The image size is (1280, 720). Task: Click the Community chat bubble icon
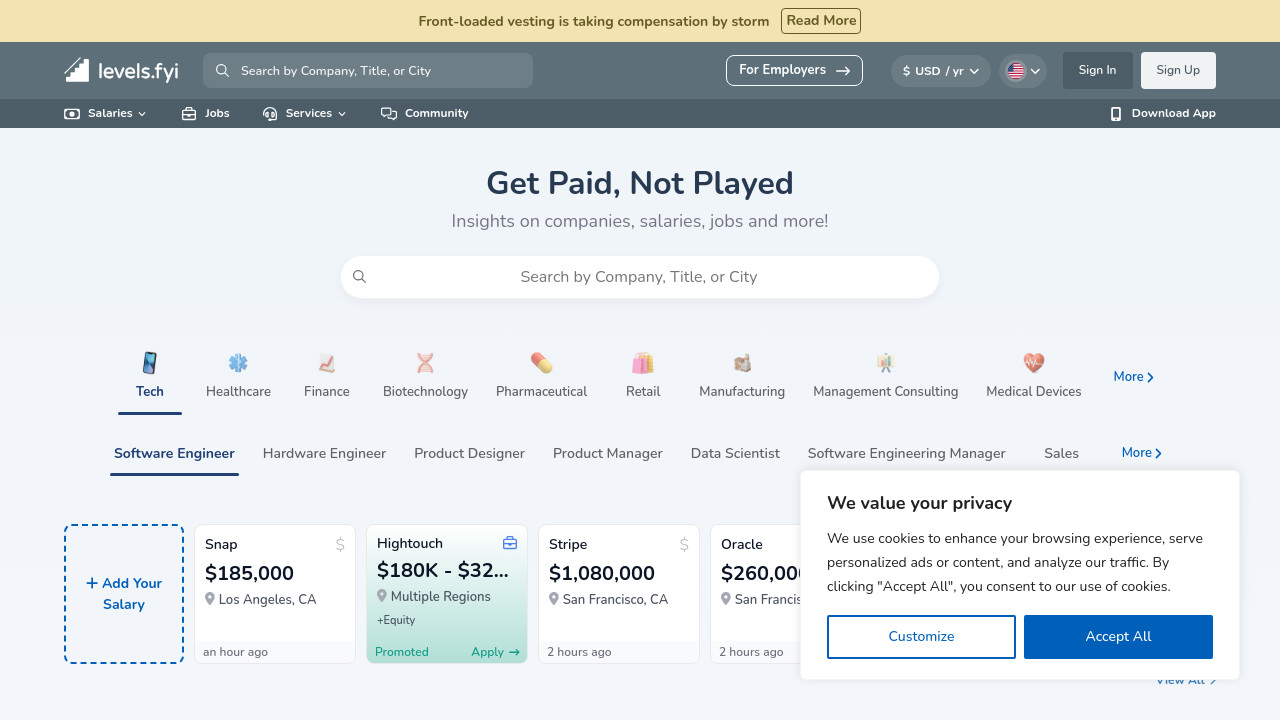pyautogui.click(x=388, y=113)
